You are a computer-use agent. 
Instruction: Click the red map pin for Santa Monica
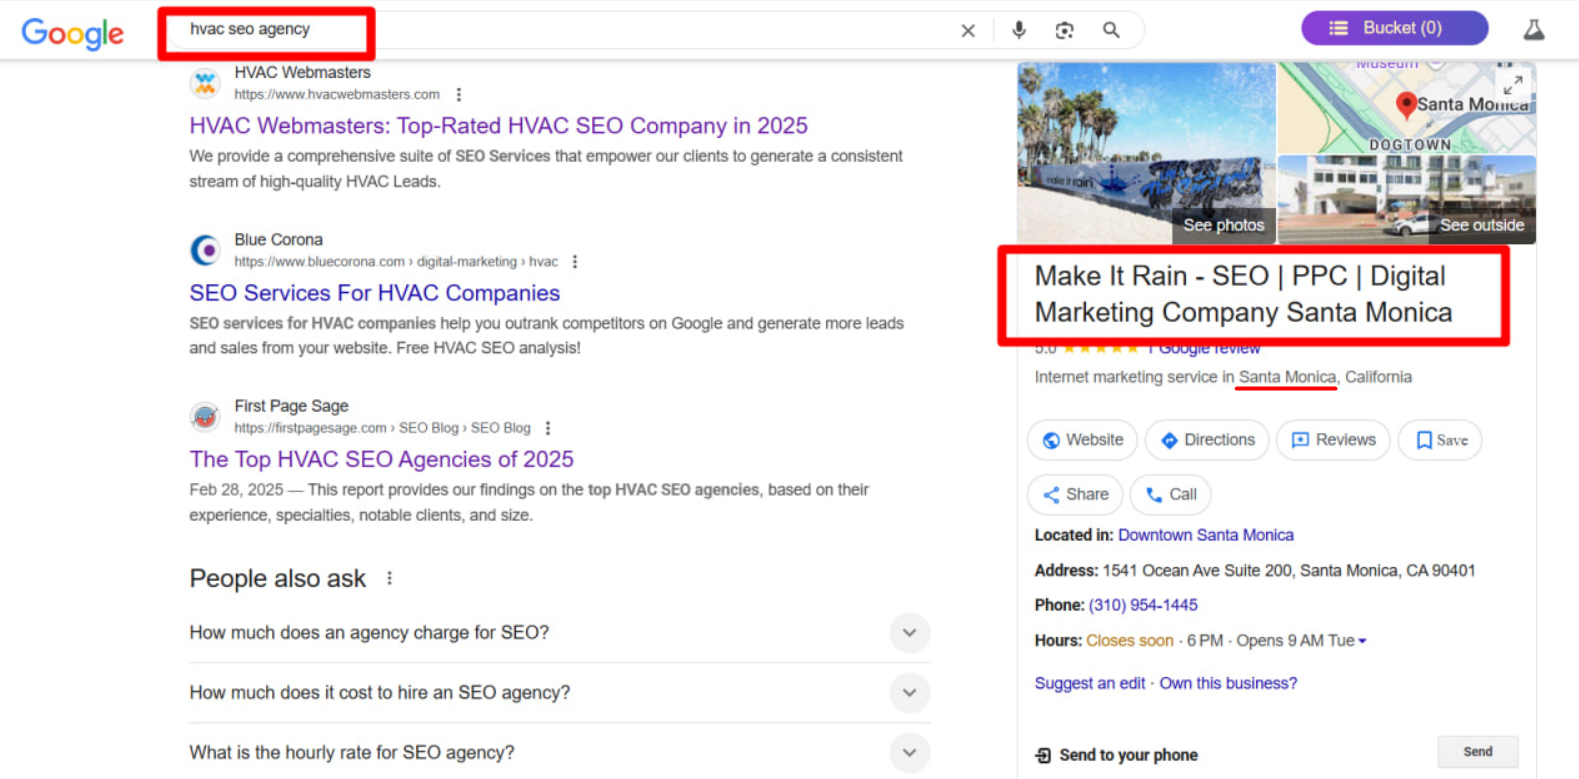click(x=1406, y=105)
